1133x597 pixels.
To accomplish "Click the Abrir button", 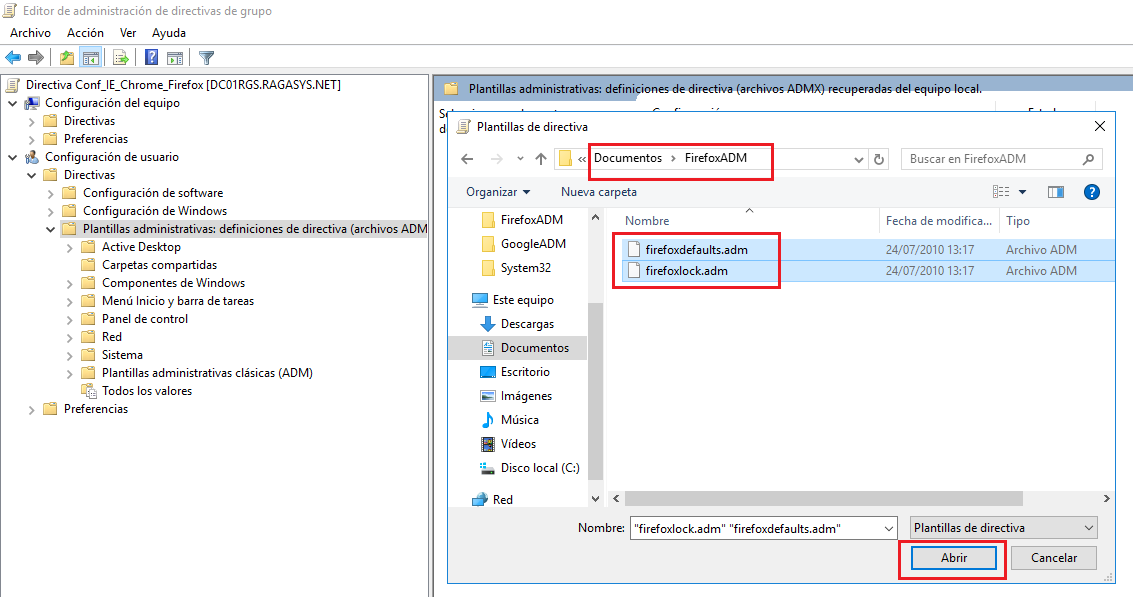I will click(951, 558).
